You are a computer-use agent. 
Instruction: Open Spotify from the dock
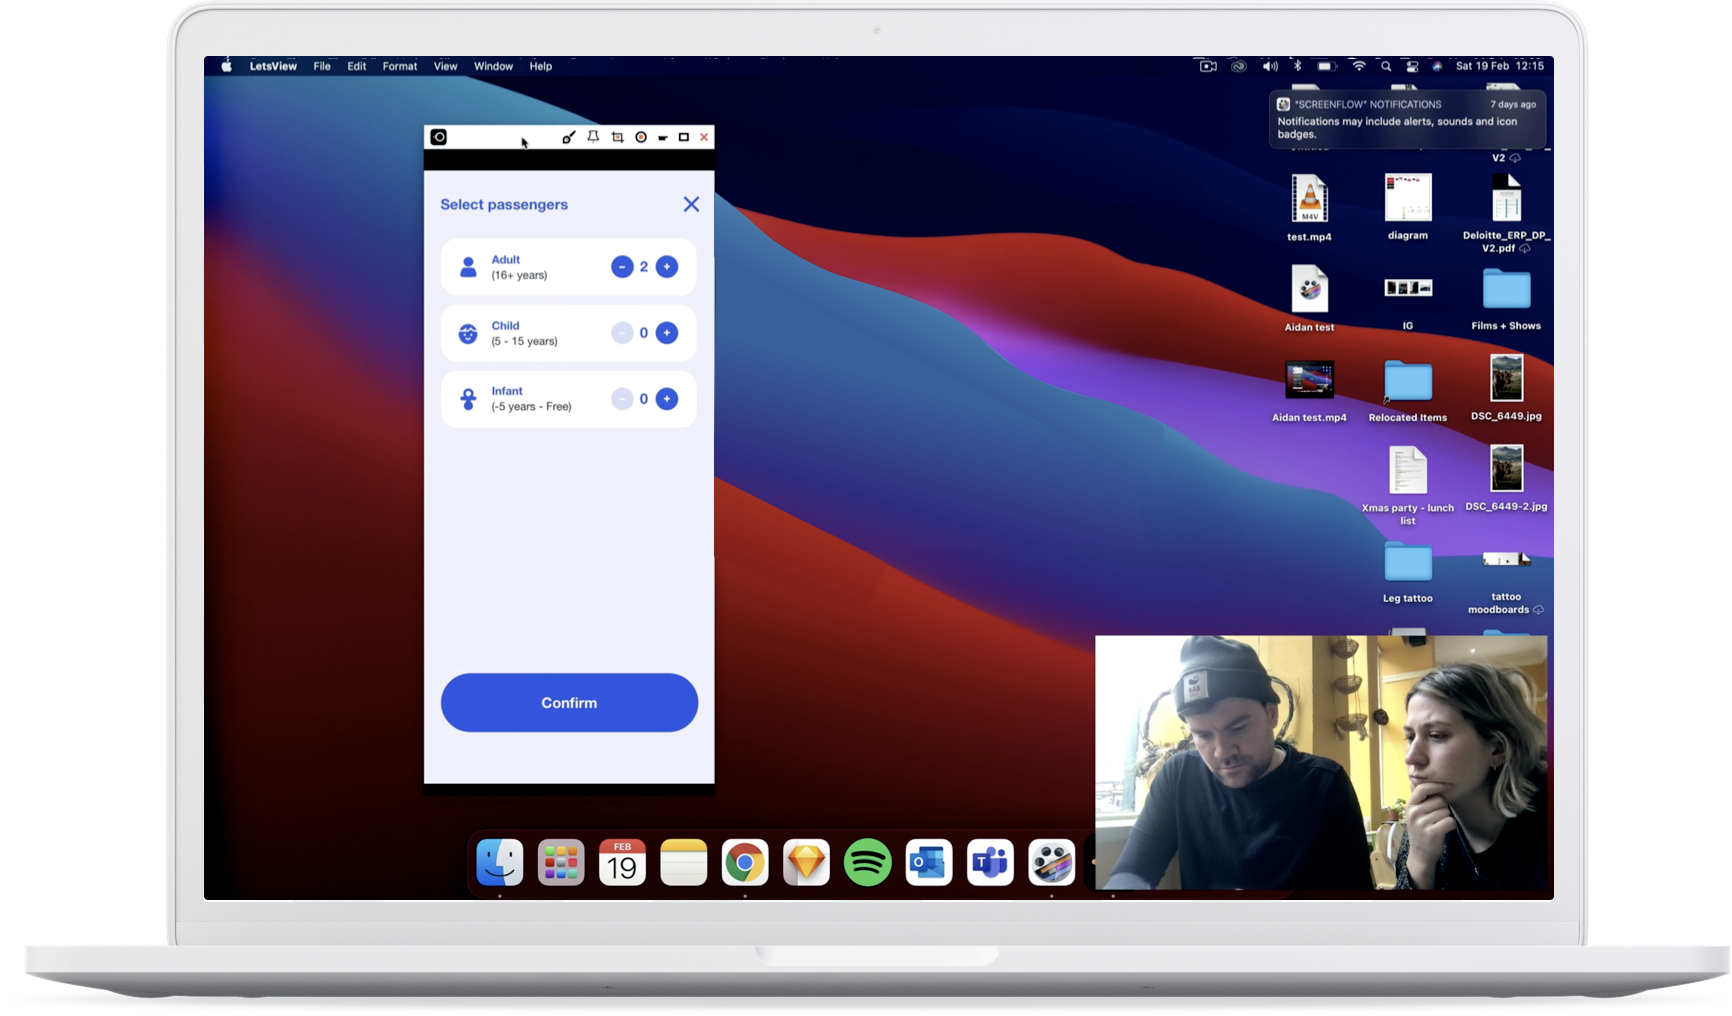867,862
